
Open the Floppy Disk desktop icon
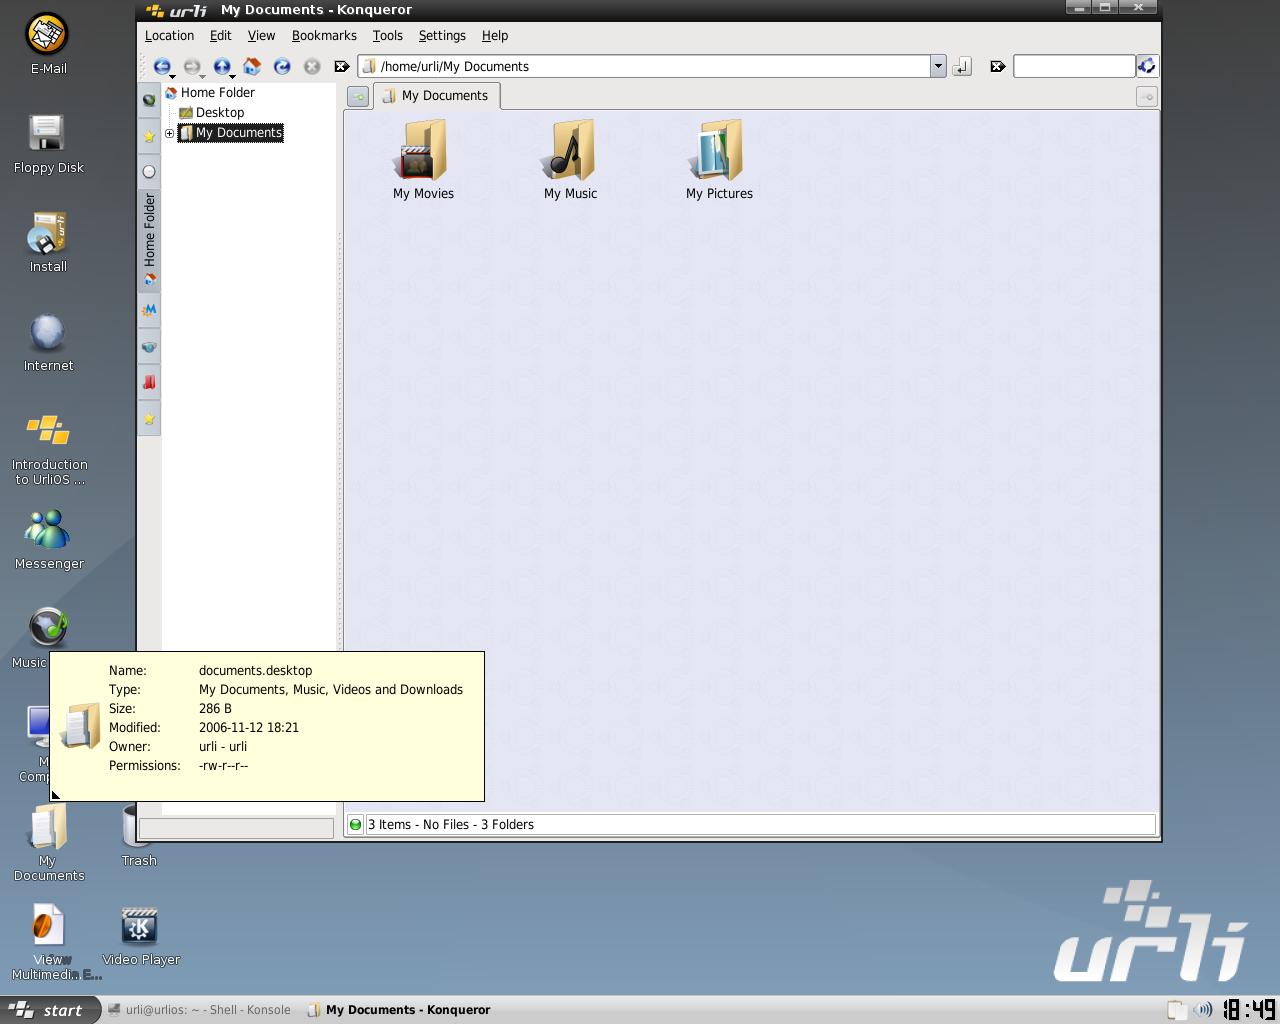[x=48, y=144]
